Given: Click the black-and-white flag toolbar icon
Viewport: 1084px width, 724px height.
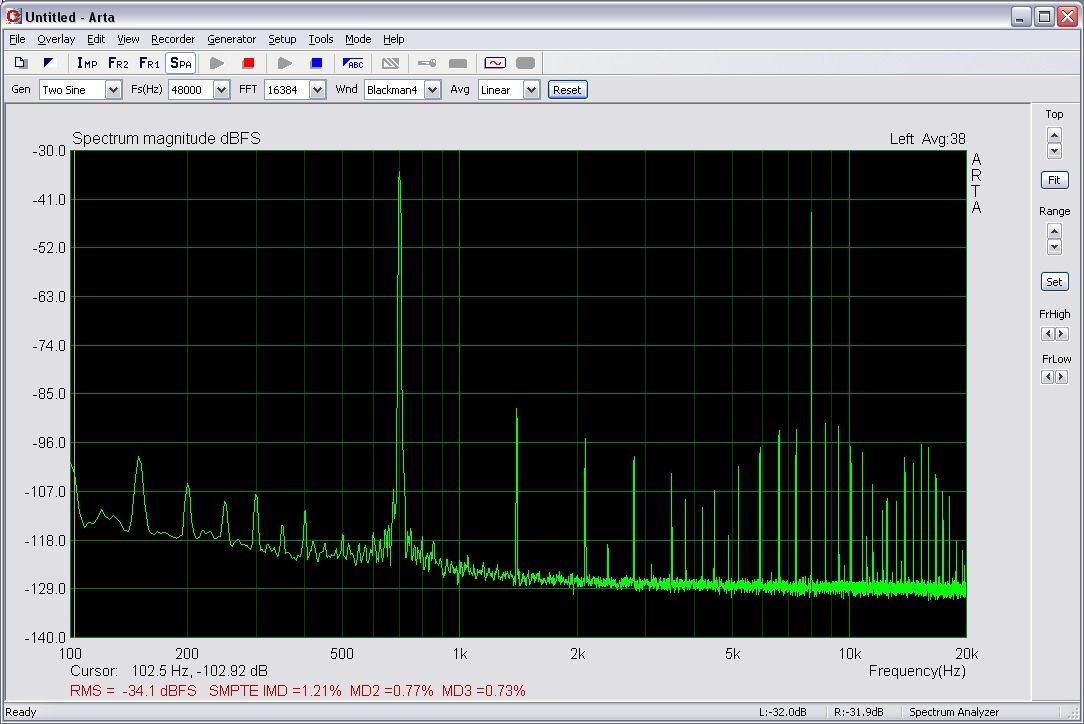Looking at the screenshot, I should pyautogui.click(x=48, y=63).
